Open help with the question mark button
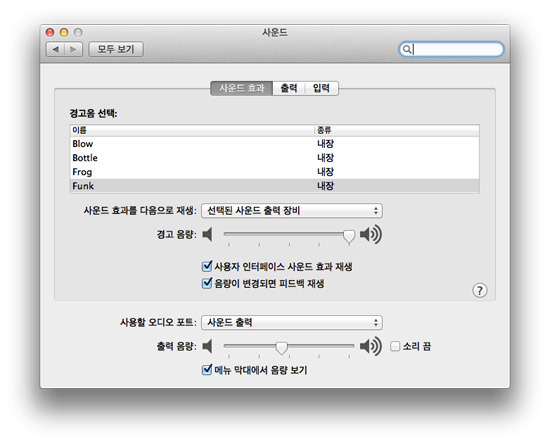The image size is (550, 444). 479,290
